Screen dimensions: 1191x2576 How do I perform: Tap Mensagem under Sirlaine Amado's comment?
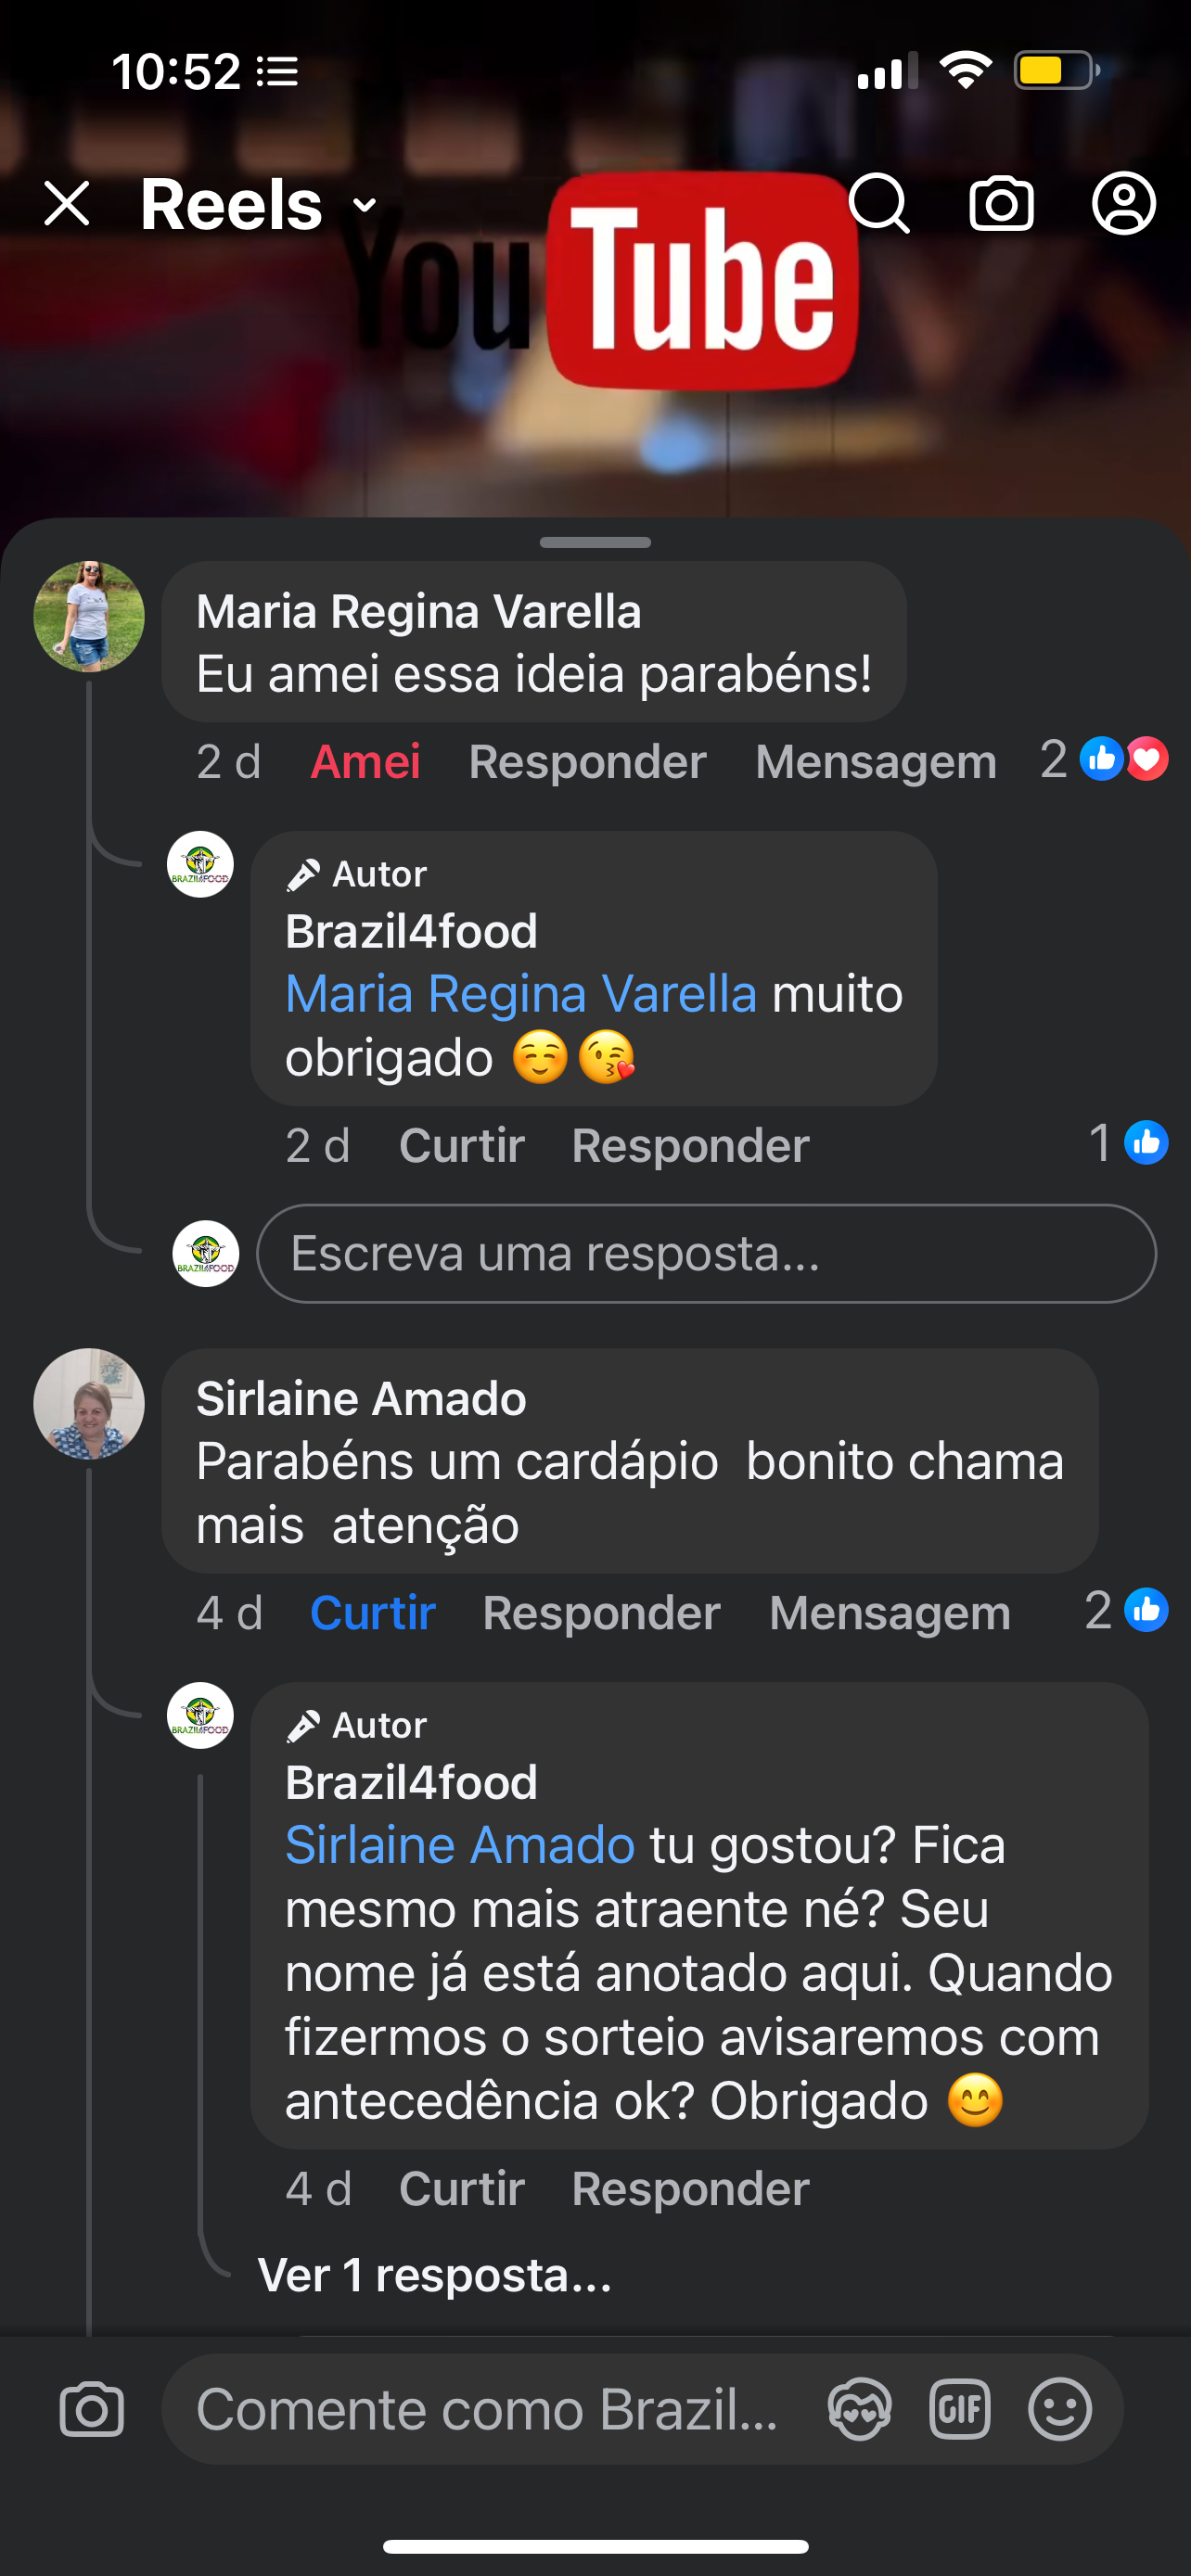(889, 1613)
